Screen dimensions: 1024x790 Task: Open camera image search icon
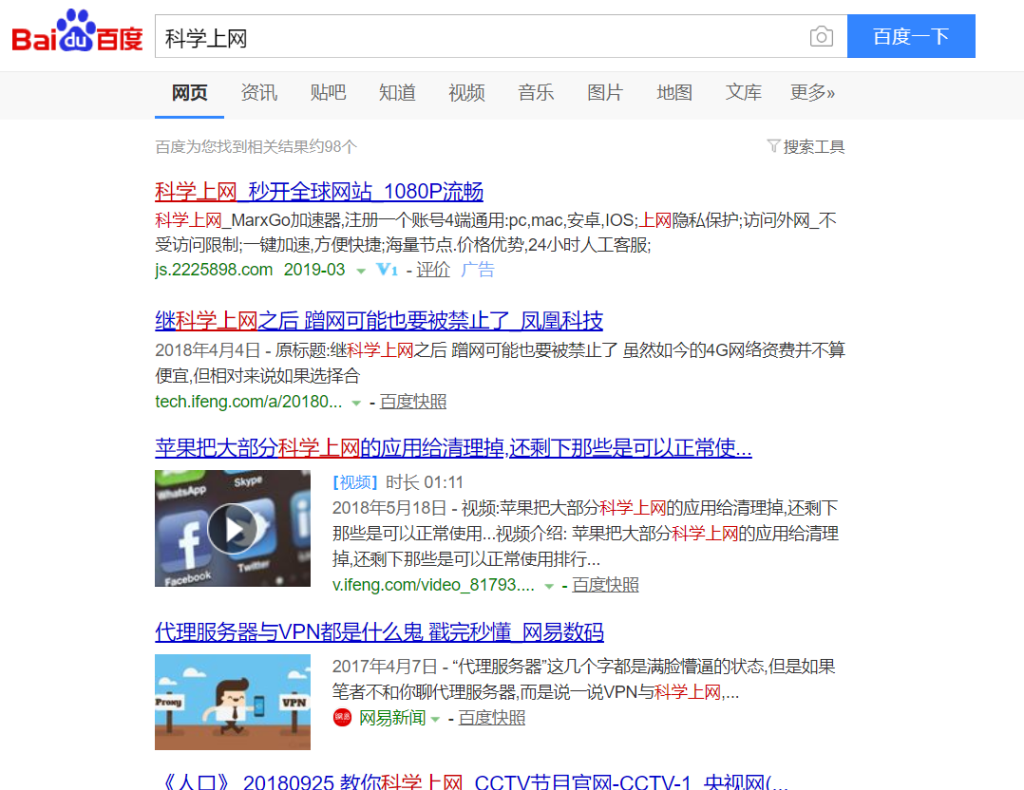[821, 37]
